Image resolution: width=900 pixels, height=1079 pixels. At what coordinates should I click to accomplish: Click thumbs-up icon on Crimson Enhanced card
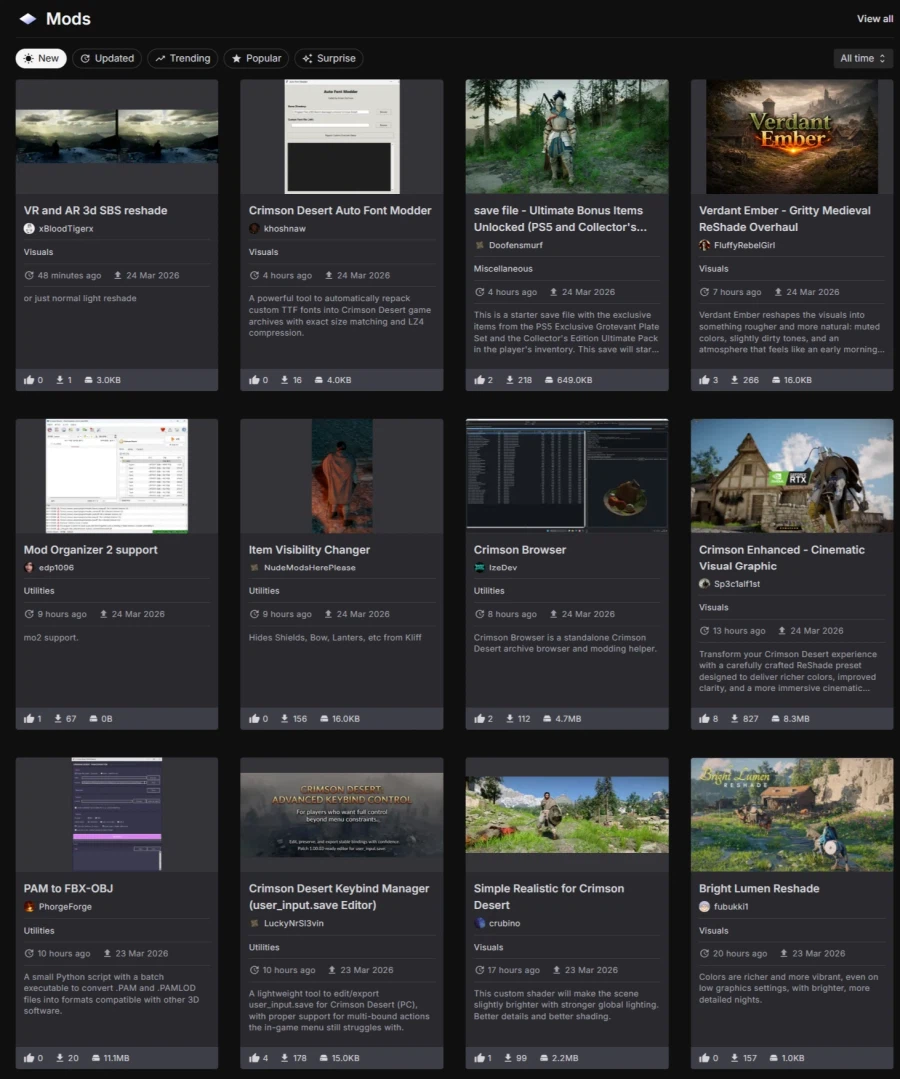(705, 719)
